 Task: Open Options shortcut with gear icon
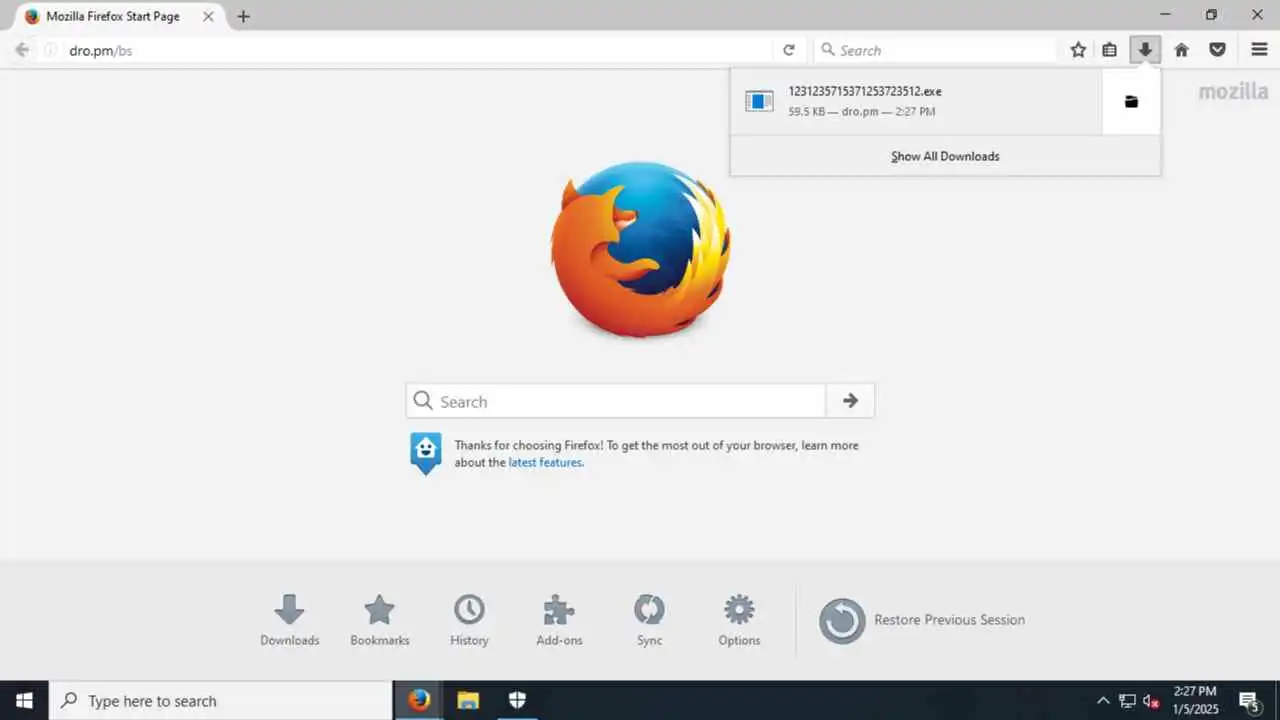pyautogui.click(x=739, y=620)
